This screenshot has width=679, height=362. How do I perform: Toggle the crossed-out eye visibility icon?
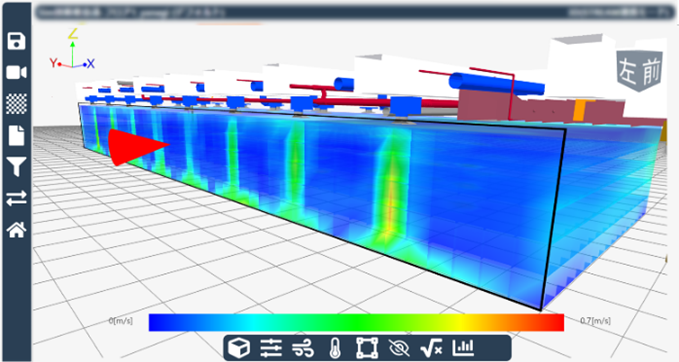(399, 348)
